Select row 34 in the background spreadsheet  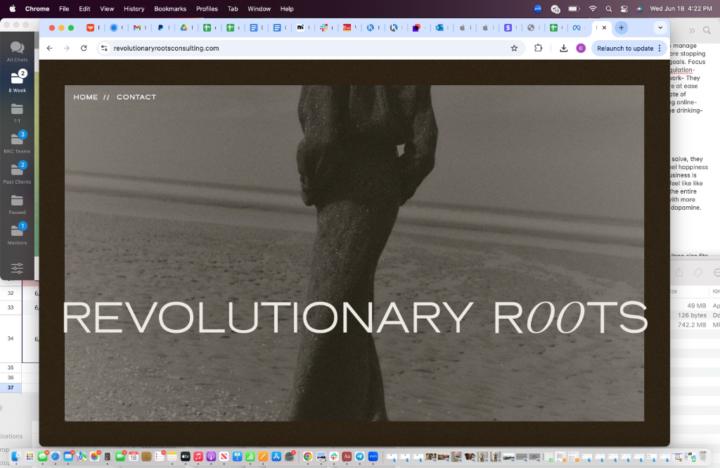tap(11, 338)
